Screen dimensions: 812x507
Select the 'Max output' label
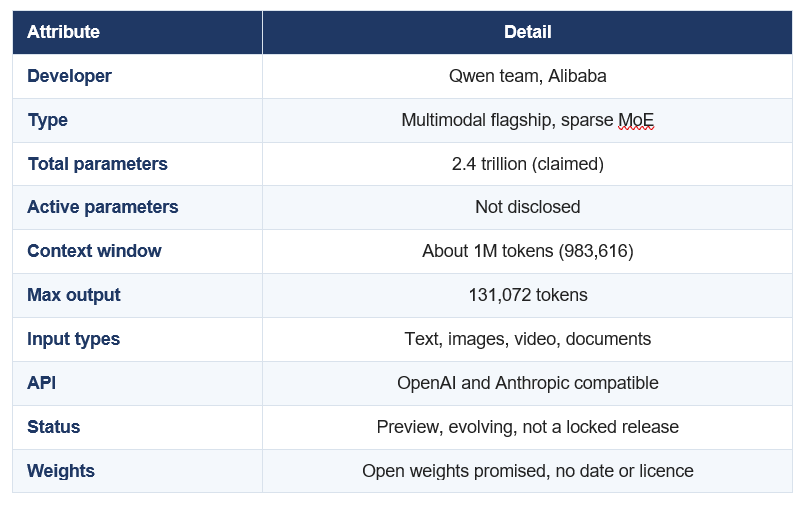[x=74, y=295]
